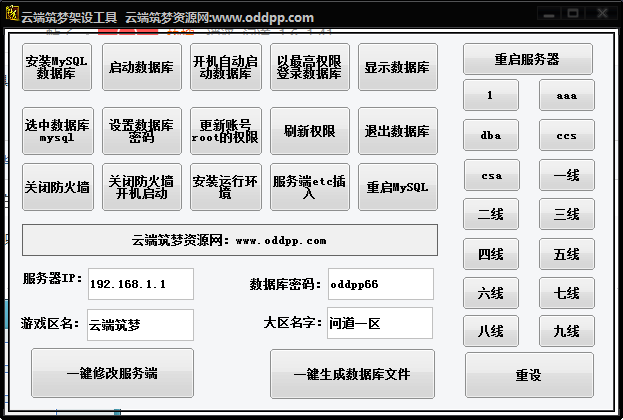Focus the 服务器IP input field
Screen dimensions: 623x420
point(141,284)
